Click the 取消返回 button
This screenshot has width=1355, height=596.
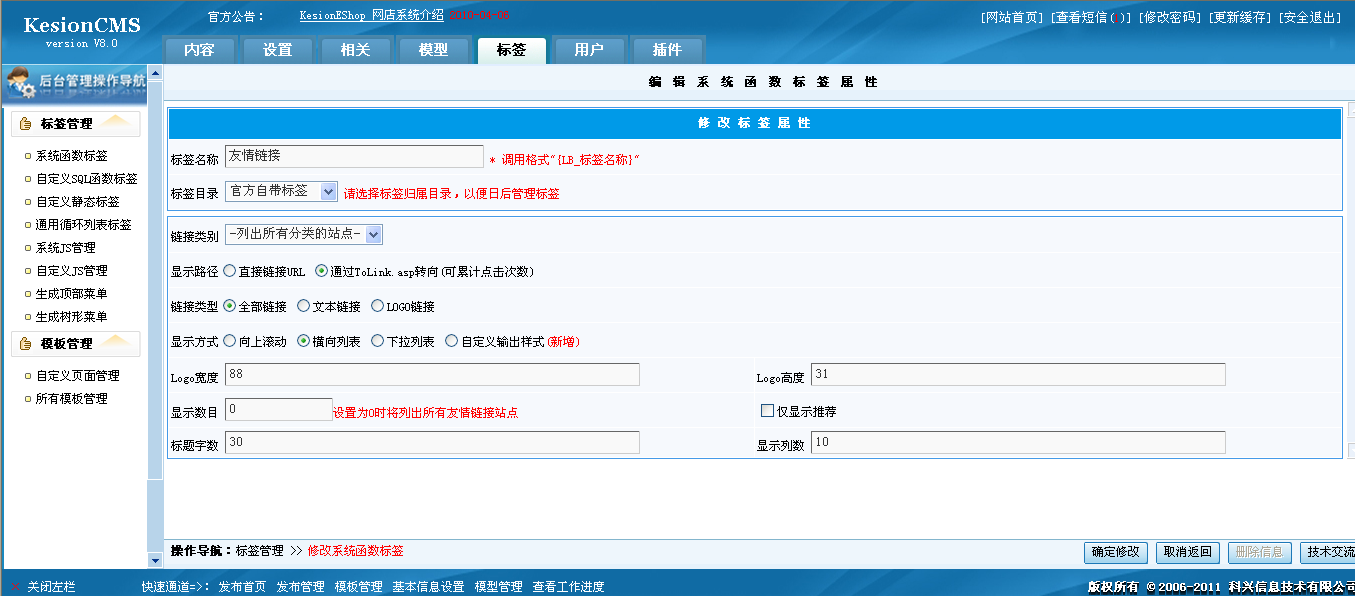click(1187, 553)
